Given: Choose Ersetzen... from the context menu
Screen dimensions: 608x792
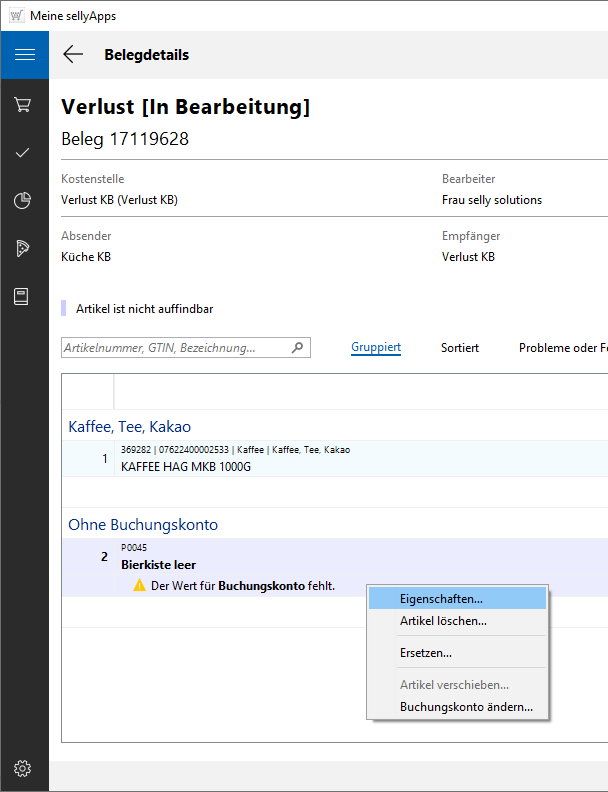Looking at the screenshot, I should pos(426,653).
